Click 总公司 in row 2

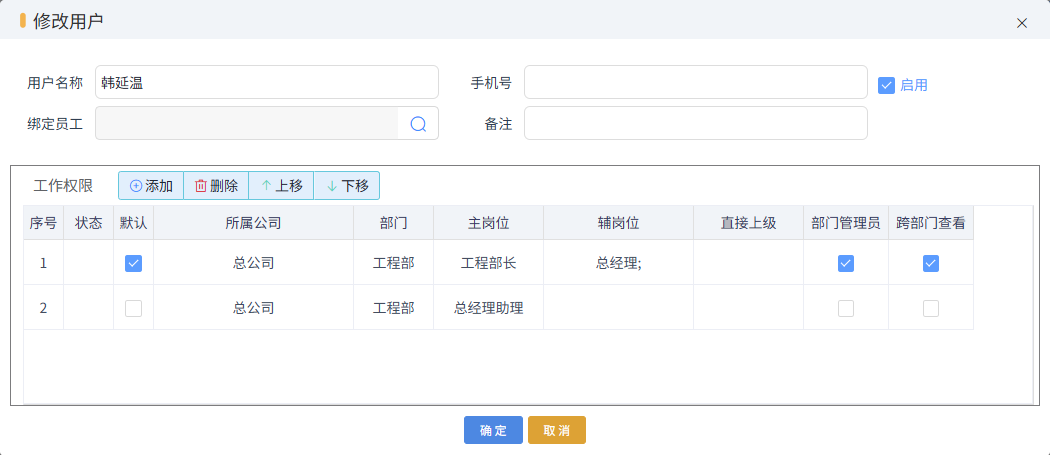click(x=253, y=308)
